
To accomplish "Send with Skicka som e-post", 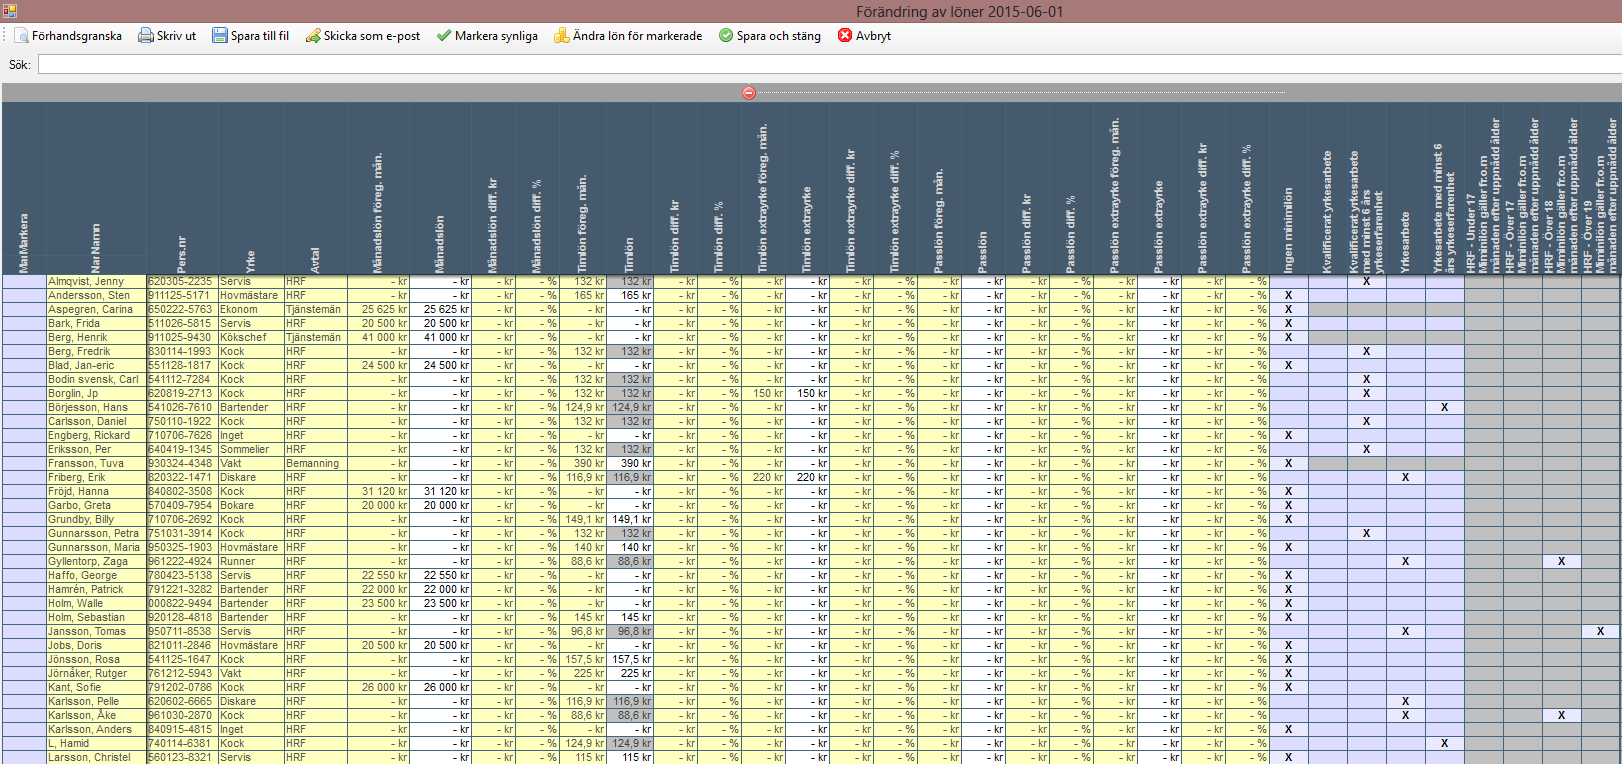I will [363, 36].
